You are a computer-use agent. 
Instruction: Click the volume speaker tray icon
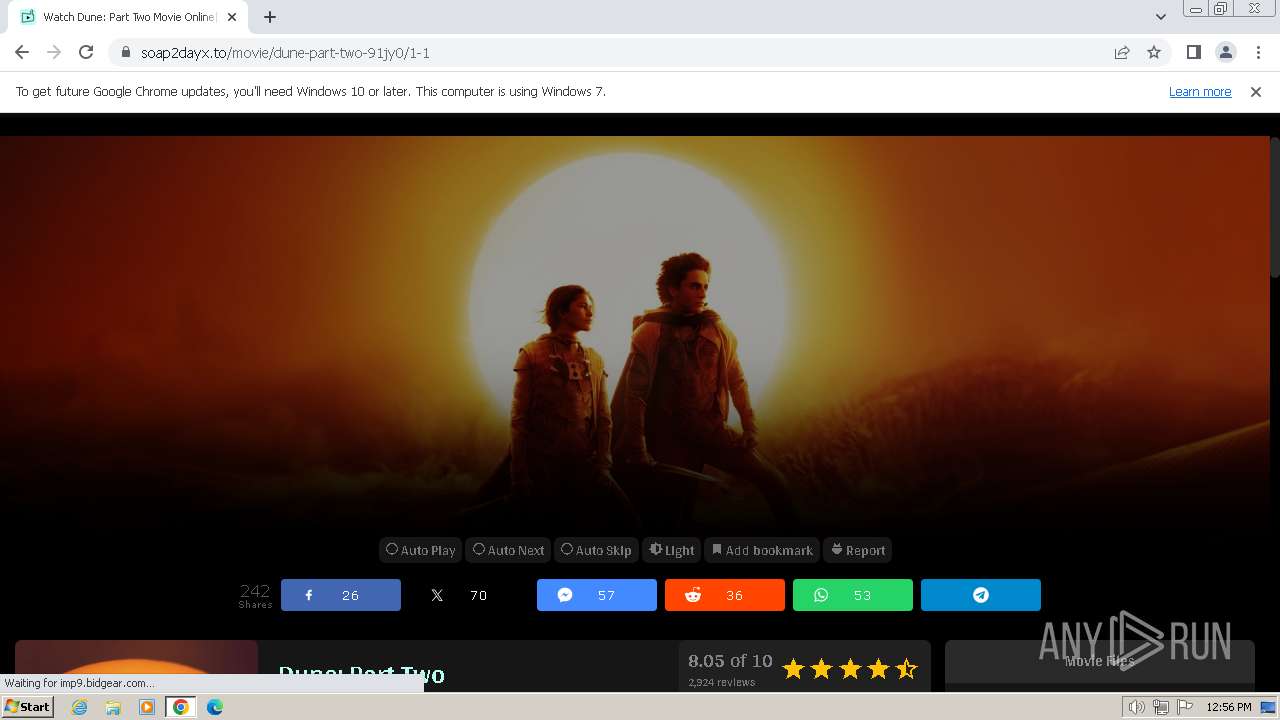coord(1136,707)
